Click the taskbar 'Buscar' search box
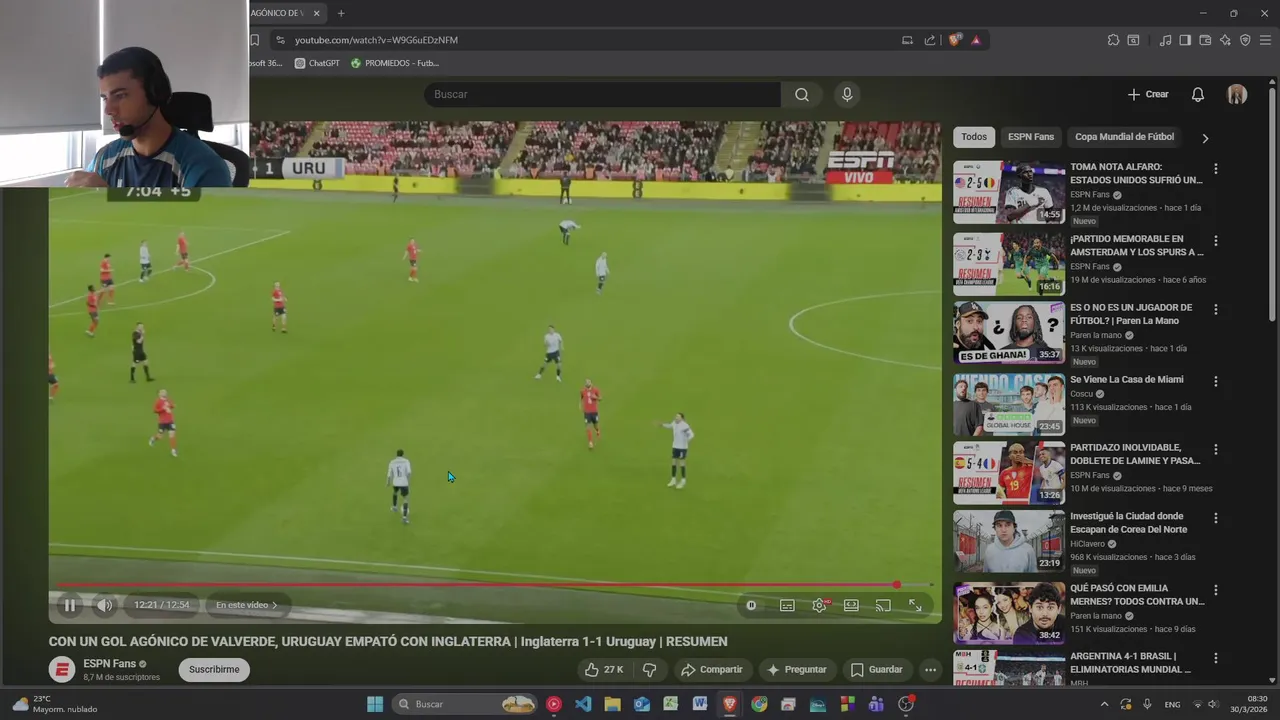This screenshot has width=1280, height=720. point(465,704)
